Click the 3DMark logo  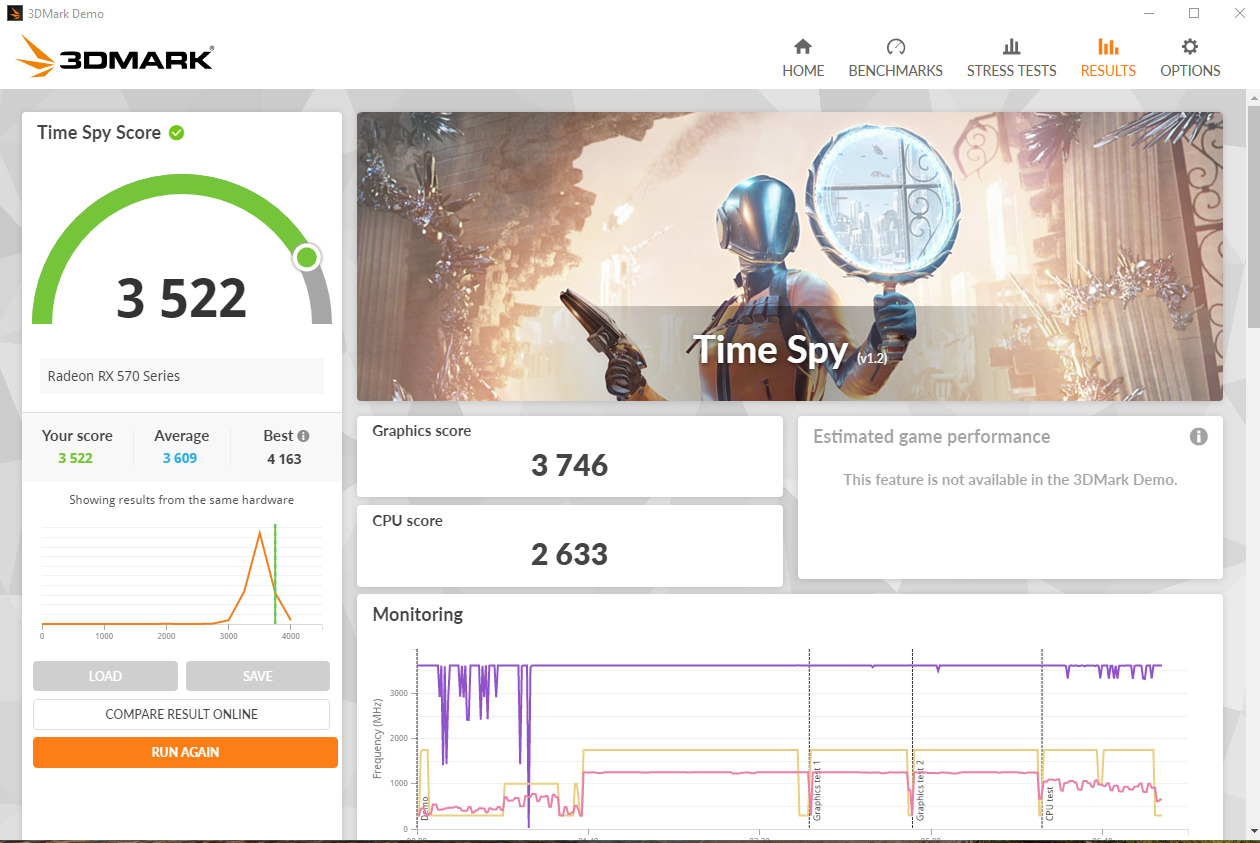pyautogui.click(x=115, y=58)
